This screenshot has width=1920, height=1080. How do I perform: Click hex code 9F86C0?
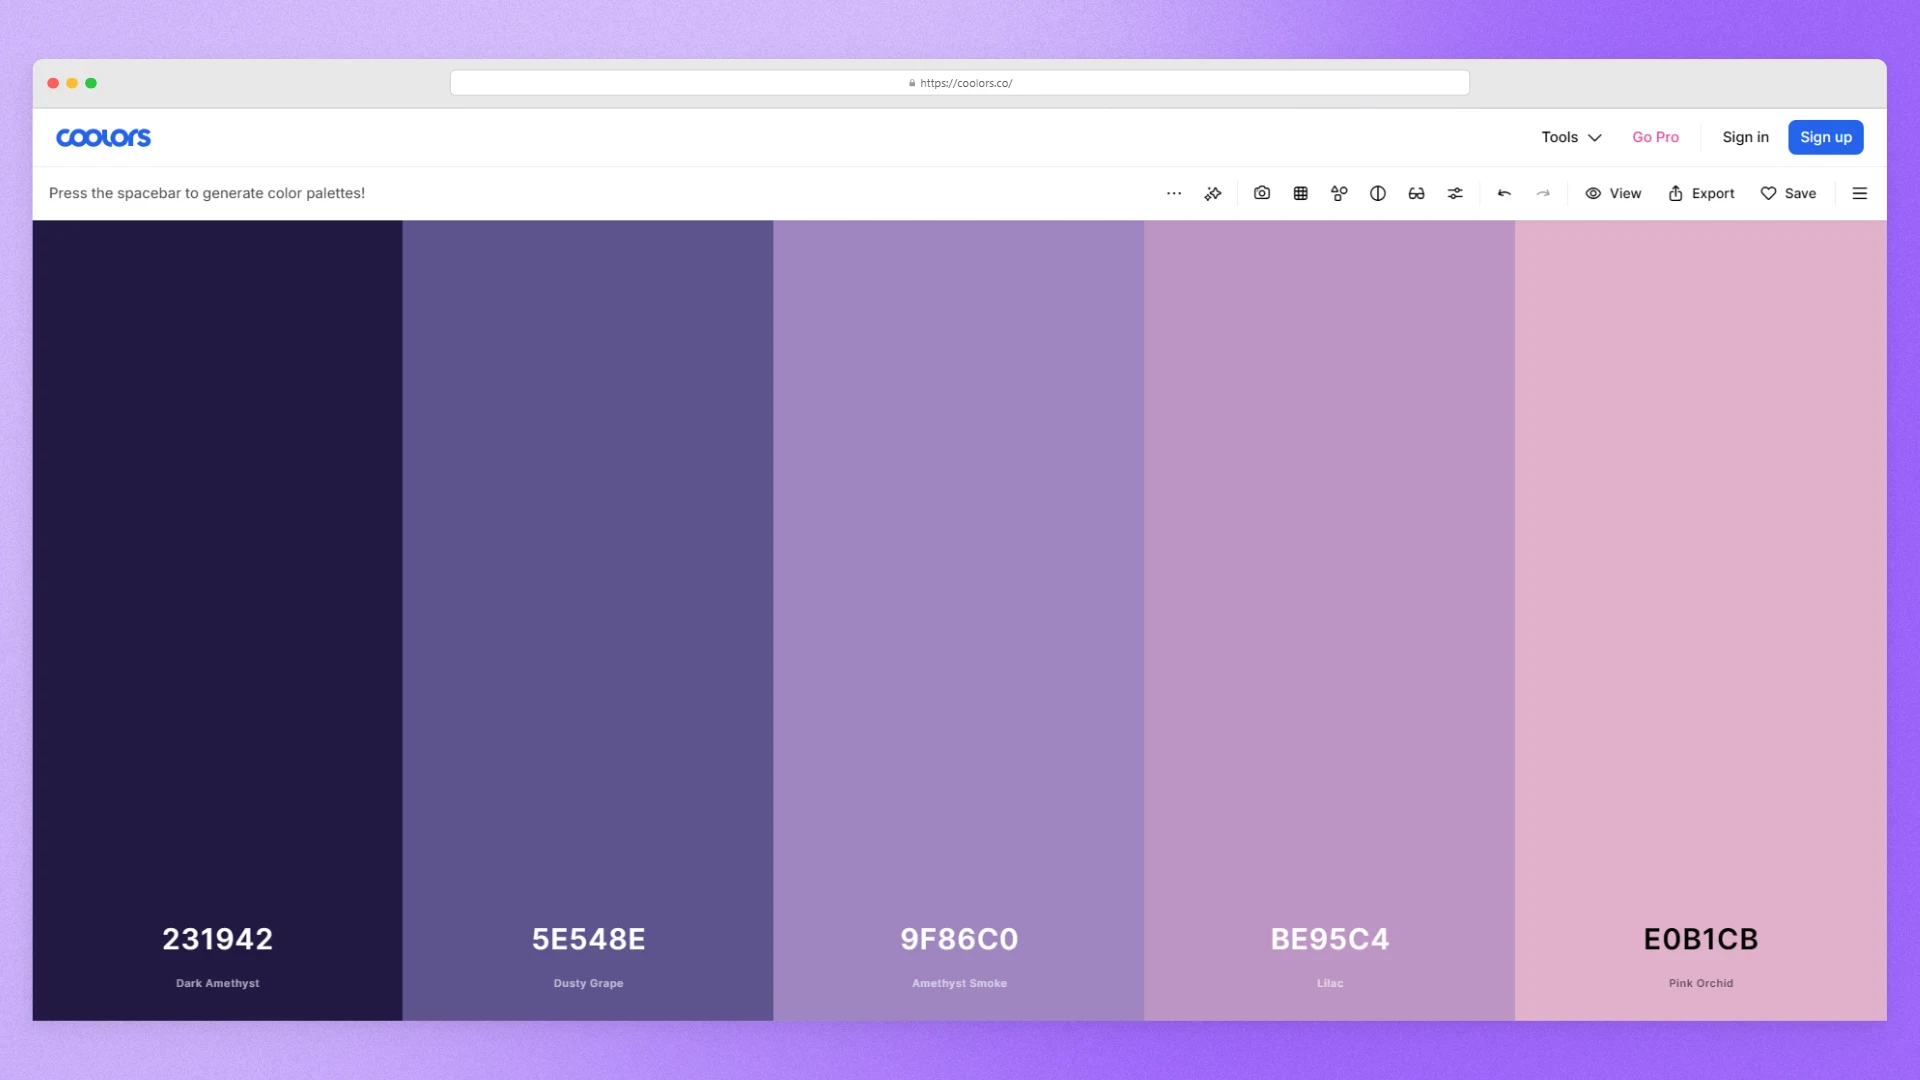coord(959,939)
